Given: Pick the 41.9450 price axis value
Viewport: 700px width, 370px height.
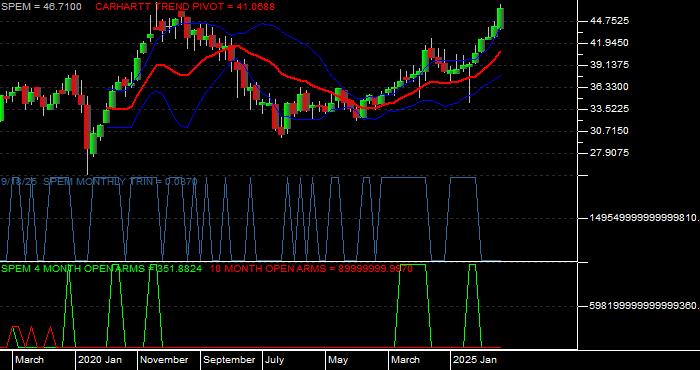Looking at the screenshot, I should (x=609, y=43).
